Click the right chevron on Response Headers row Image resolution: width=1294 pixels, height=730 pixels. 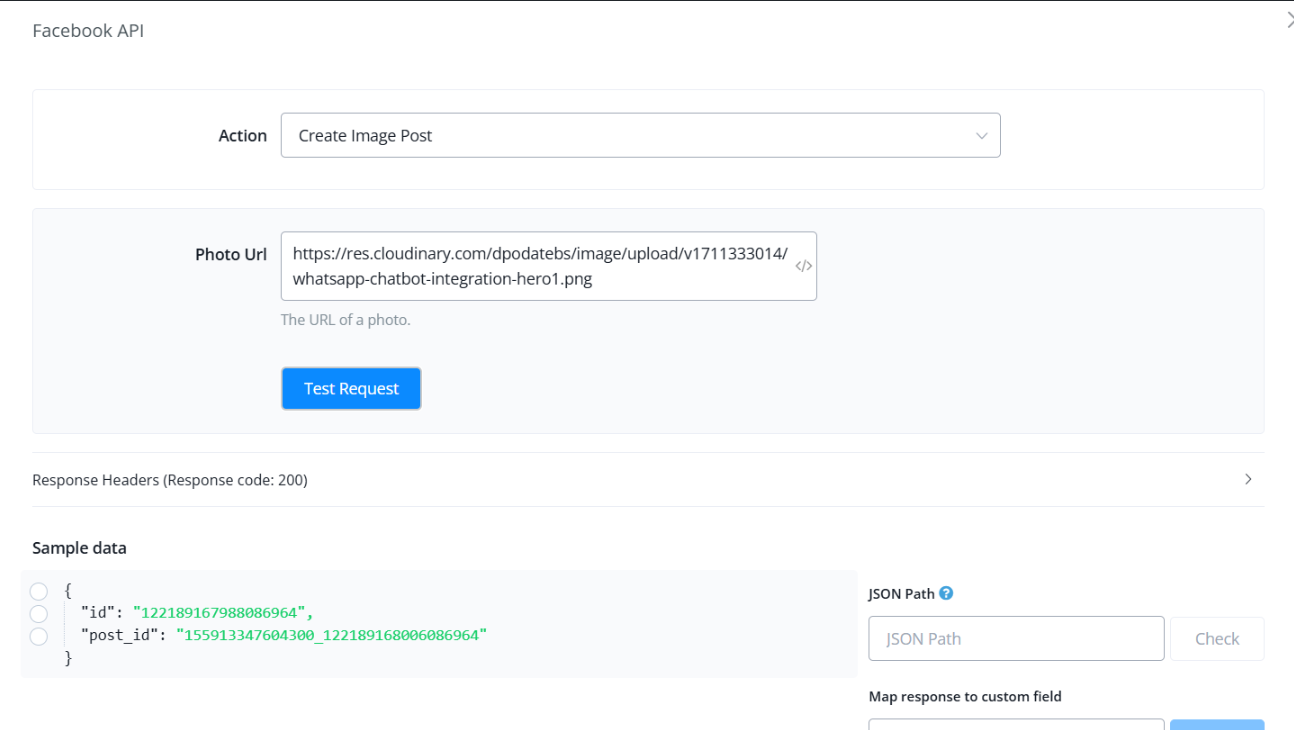[1248, 480]
